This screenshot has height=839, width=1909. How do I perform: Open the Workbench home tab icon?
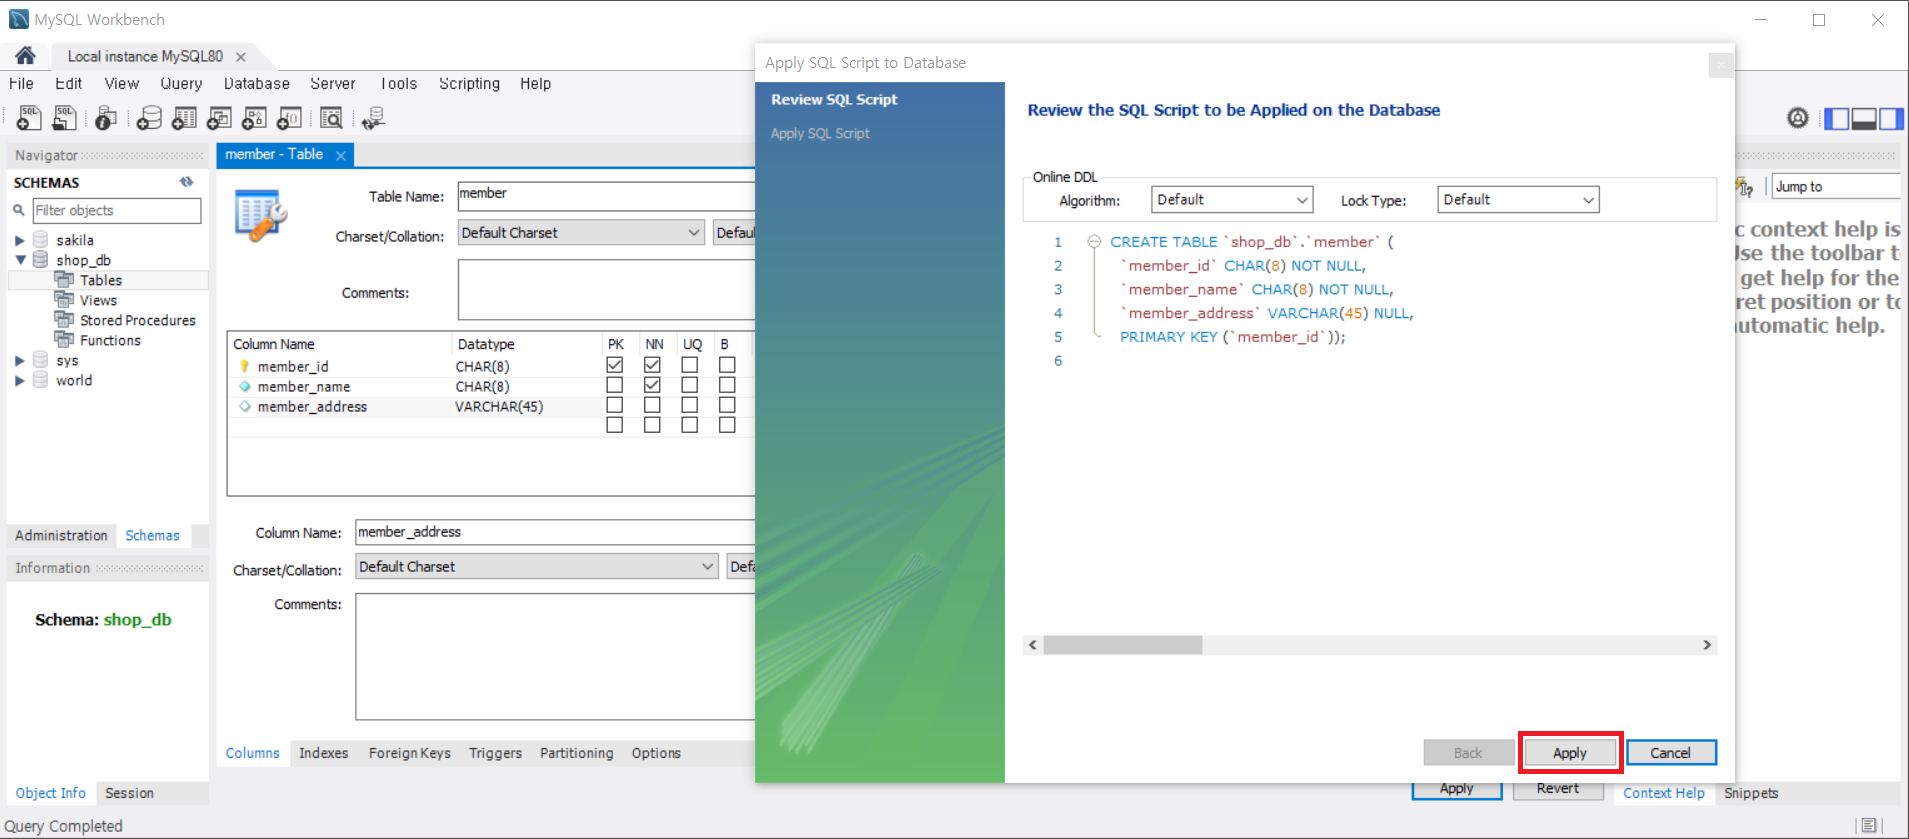coord(25,56)
